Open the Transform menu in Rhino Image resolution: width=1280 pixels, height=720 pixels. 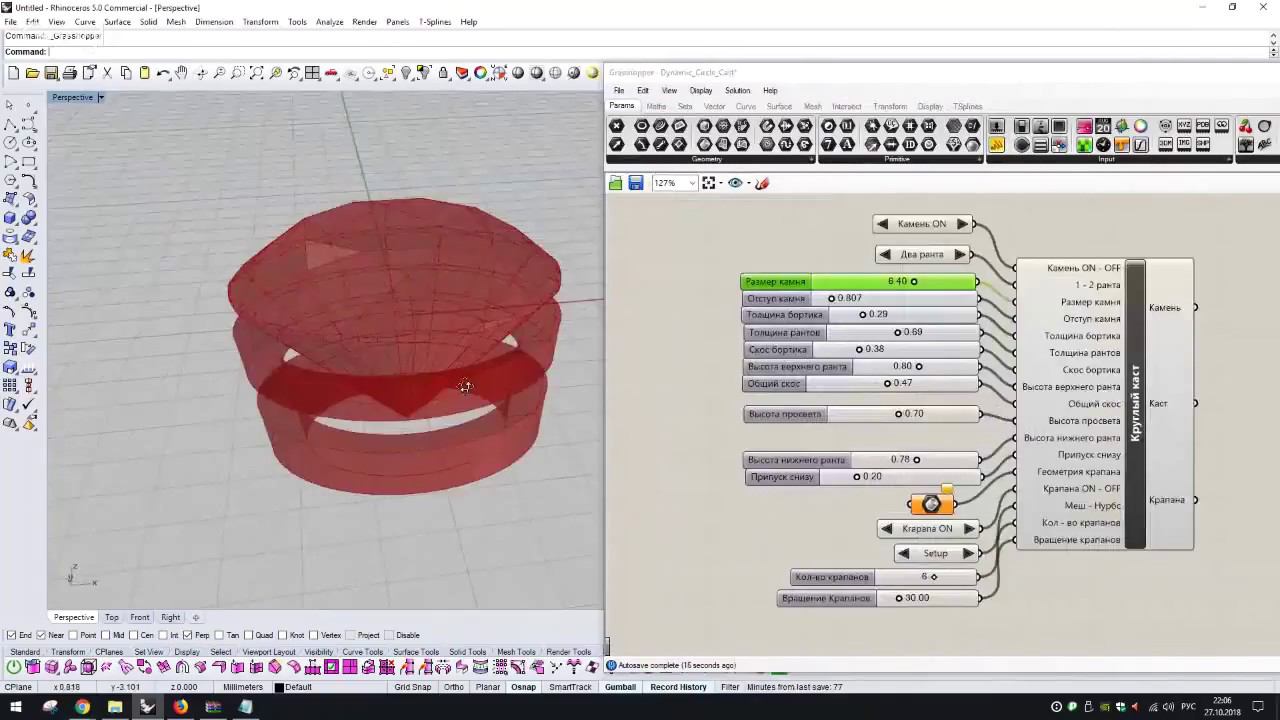point(260,21)
